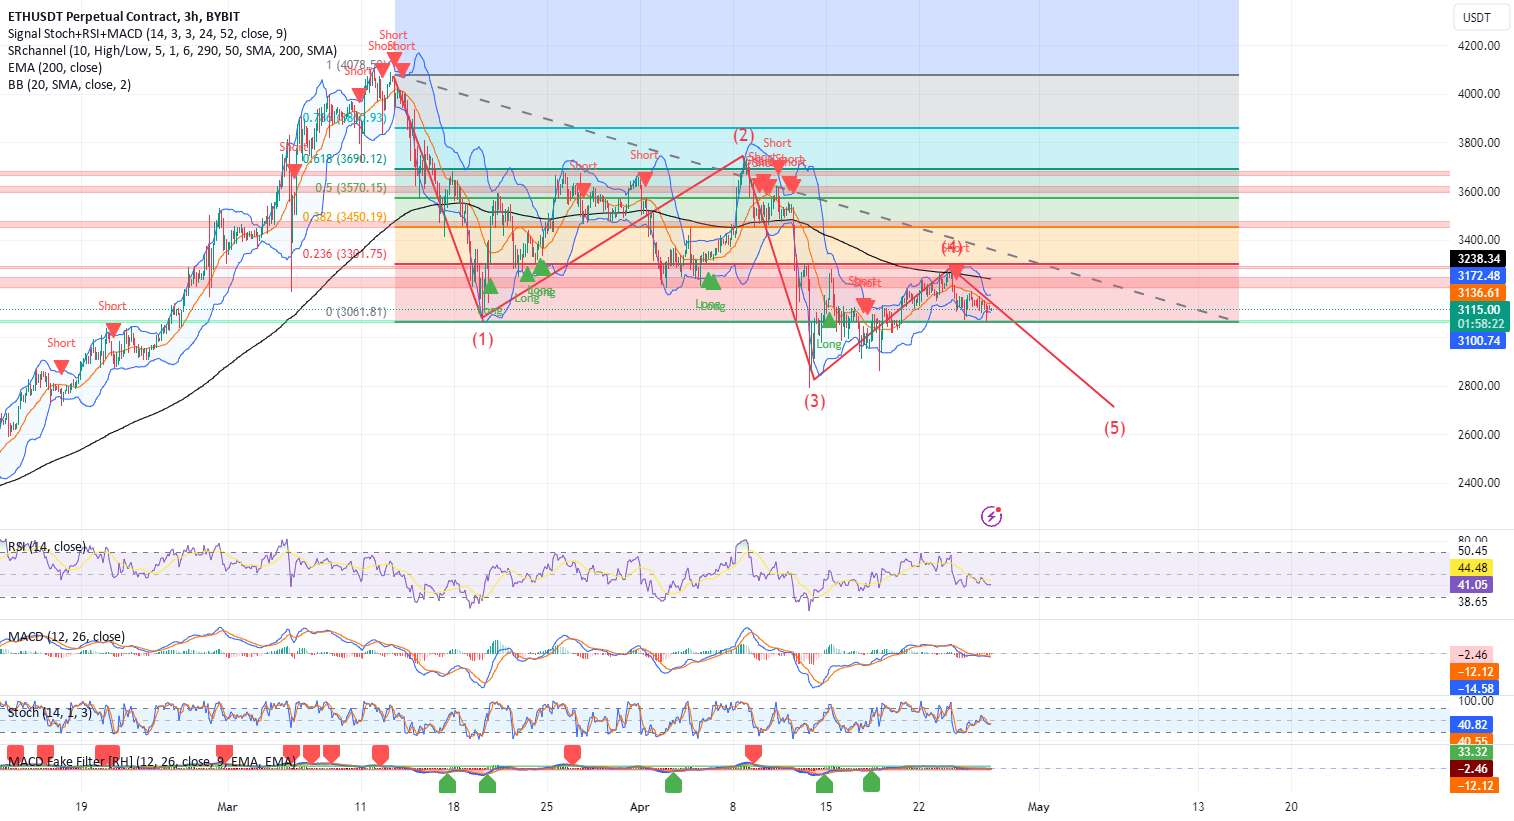Select the BB (20, SMA, close, 2) legend

click(69, 85)
